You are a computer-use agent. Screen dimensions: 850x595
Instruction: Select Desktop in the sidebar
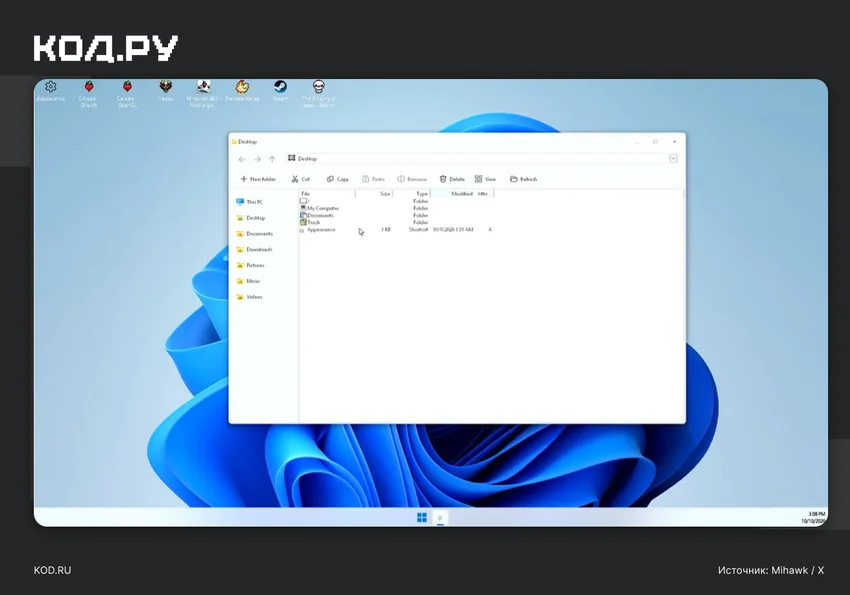click(251, 218)
